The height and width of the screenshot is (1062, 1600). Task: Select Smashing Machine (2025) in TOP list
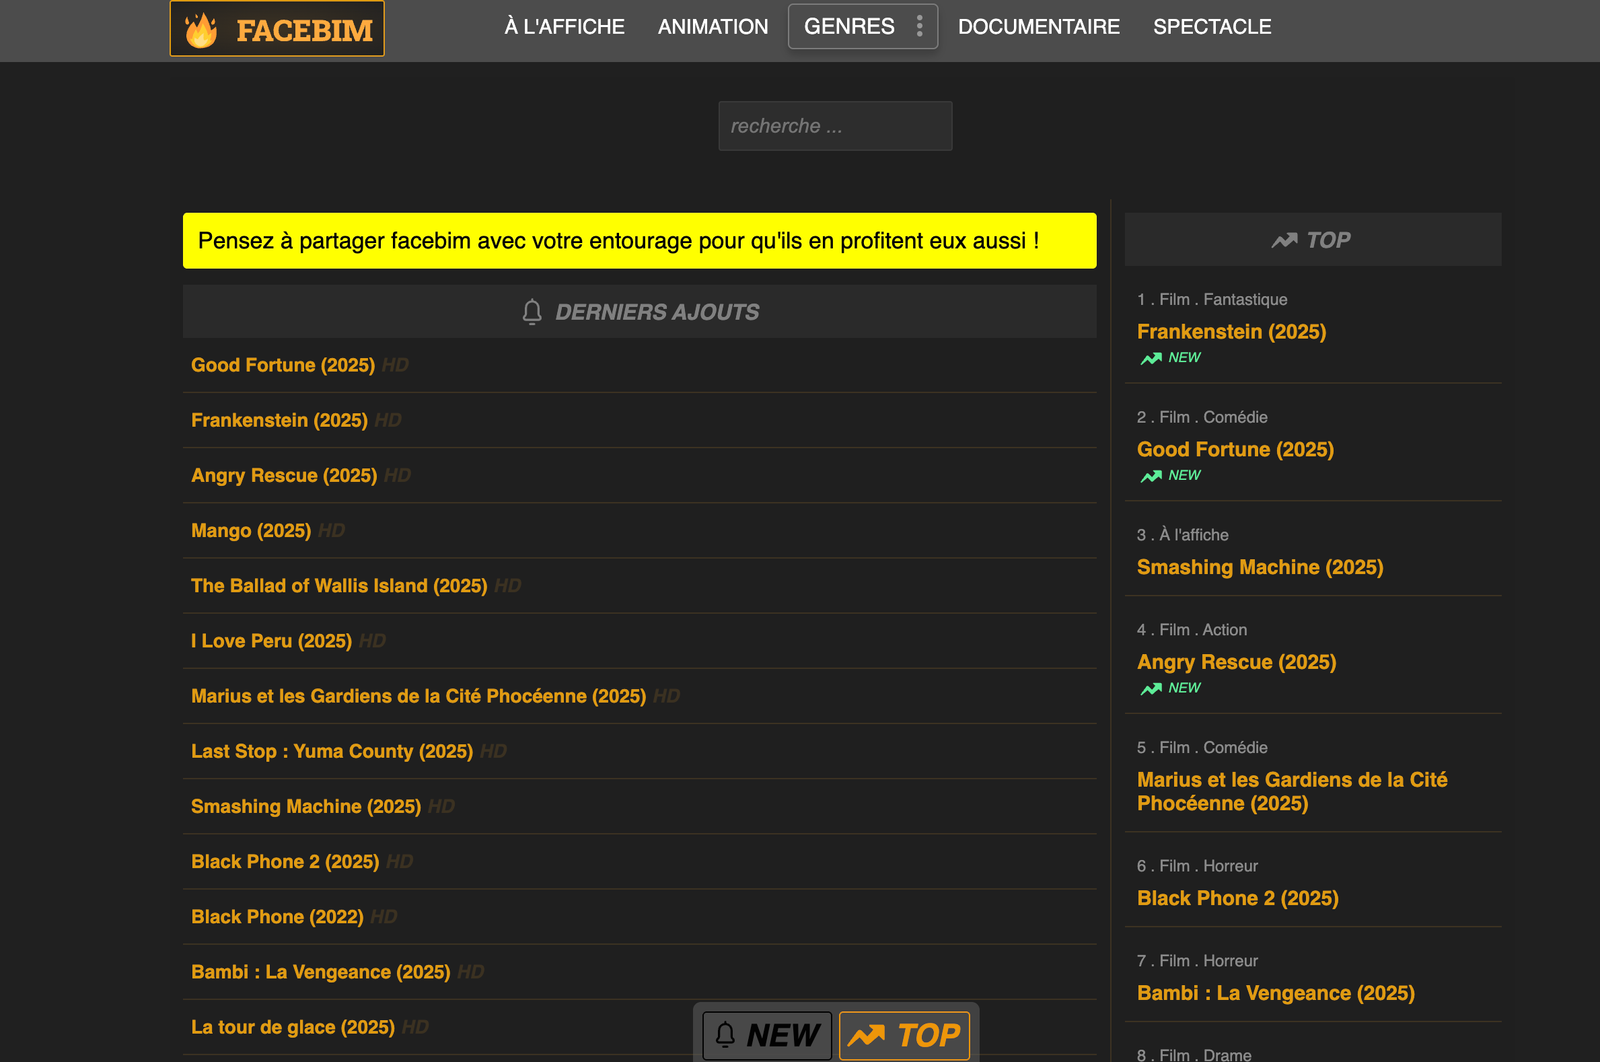(1260, 567)
